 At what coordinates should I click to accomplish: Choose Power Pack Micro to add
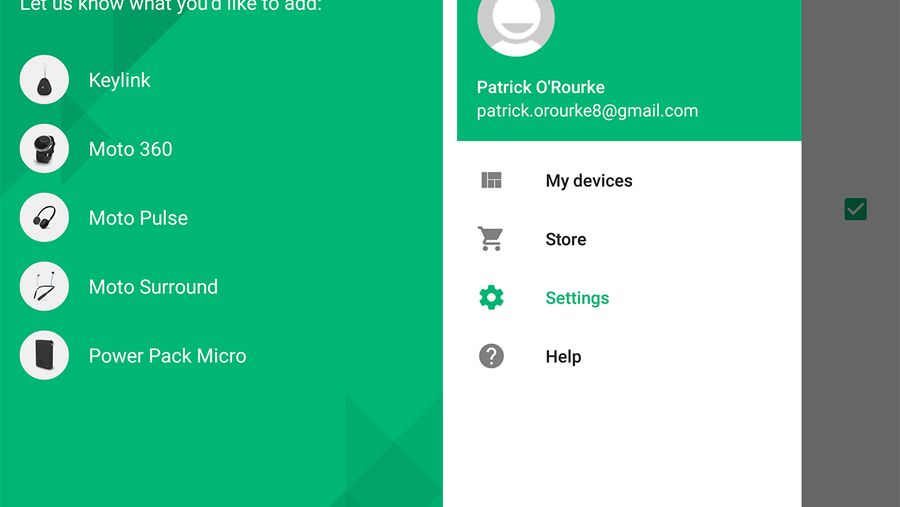click(x=168, y=355)
